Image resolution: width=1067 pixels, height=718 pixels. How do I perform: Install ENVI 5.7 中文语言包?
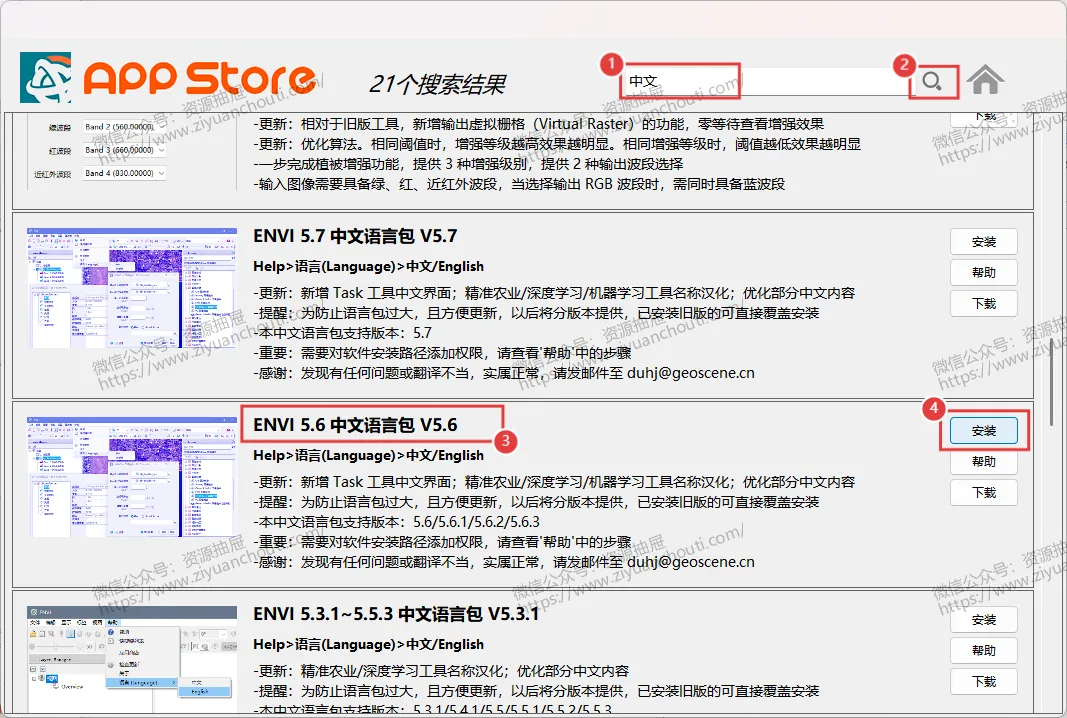tap(984, 242)
